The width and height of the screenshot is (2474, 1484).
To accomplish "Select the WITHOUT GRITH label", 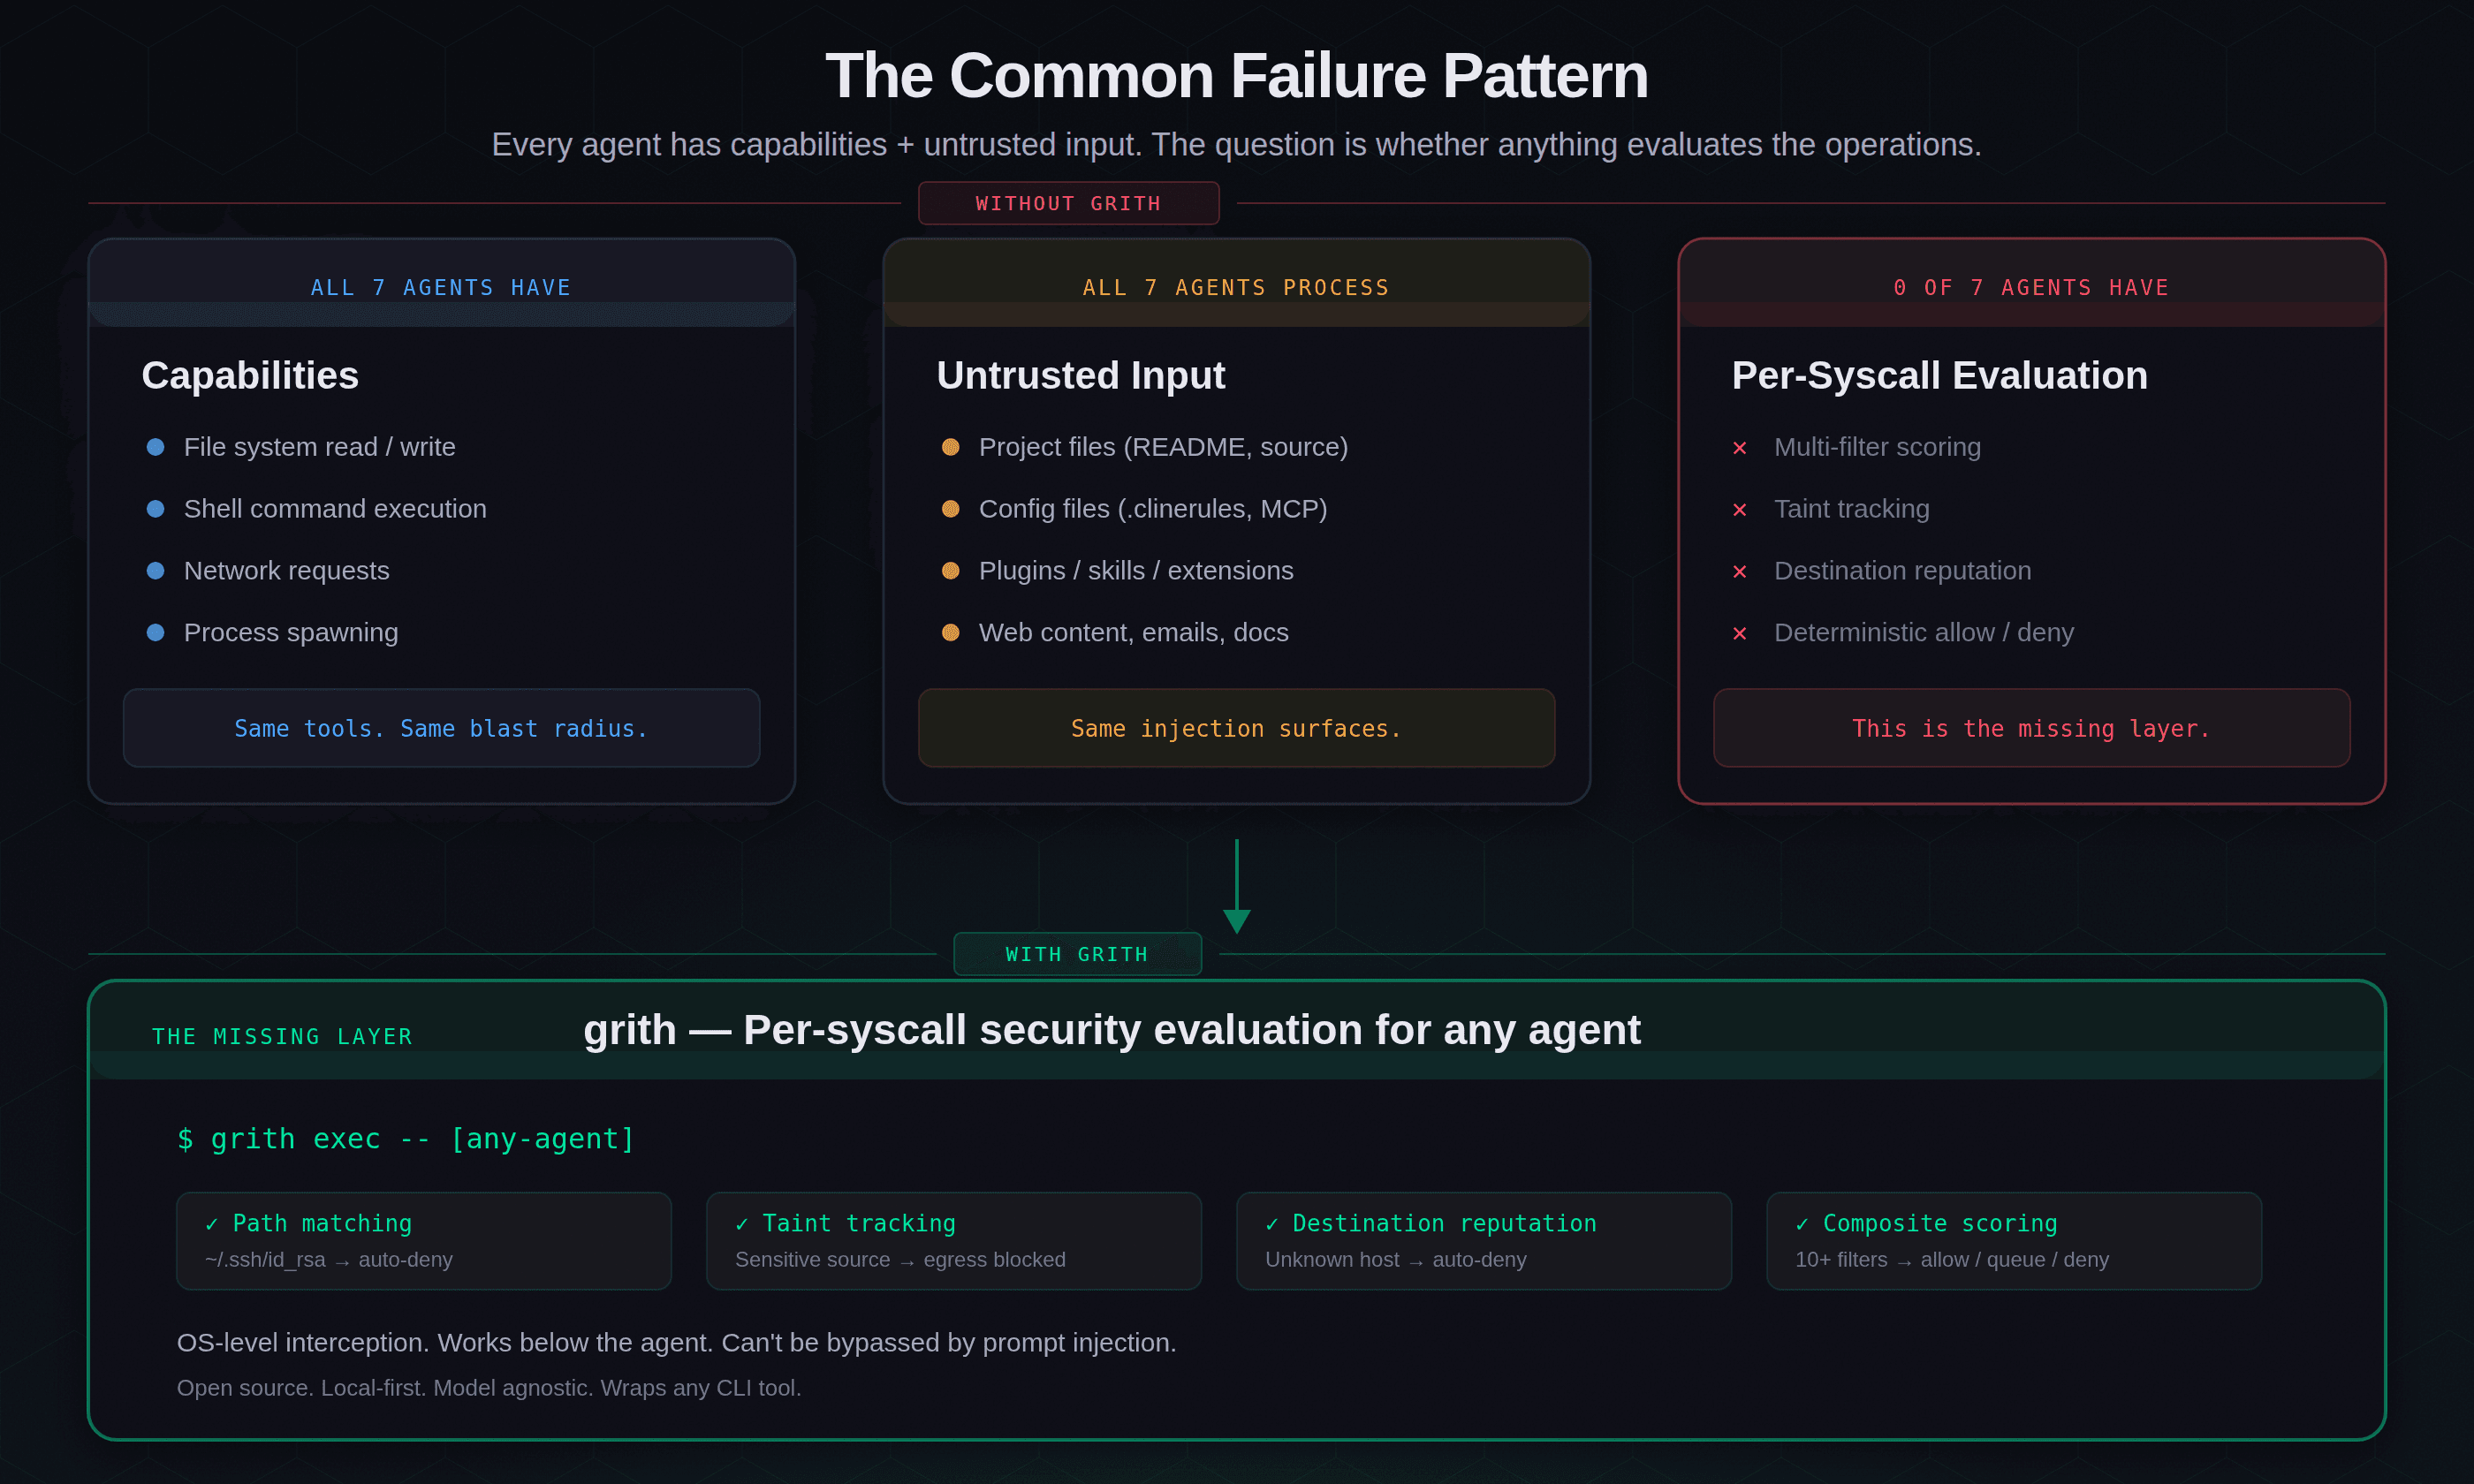I will pos(1068,204).
